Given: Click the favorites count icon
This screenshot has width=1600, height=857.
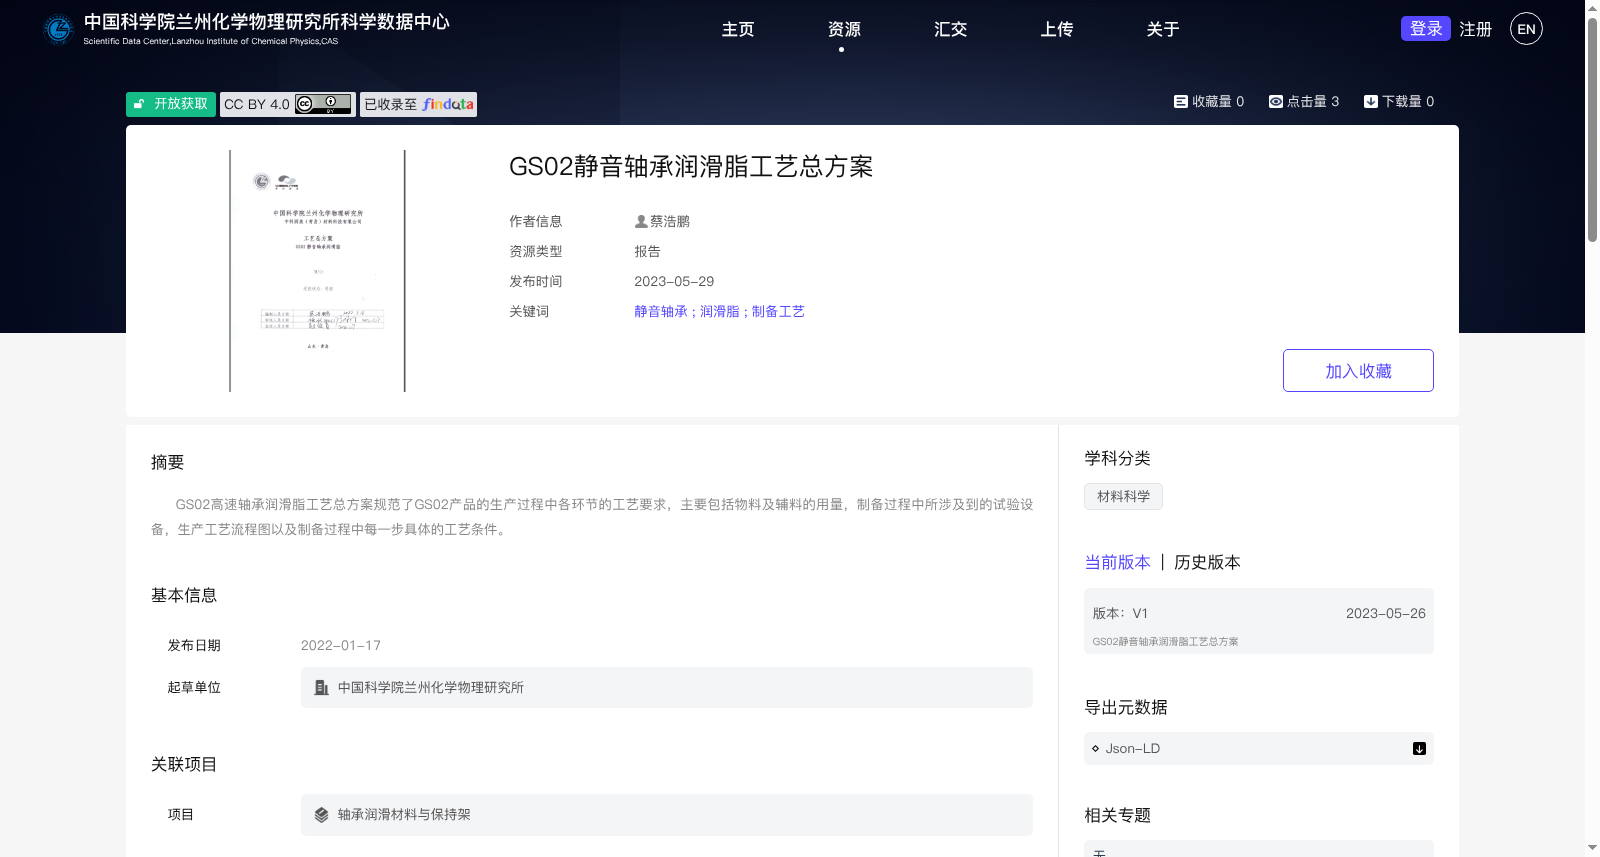Looking at the screenshot, I should (1181, 101).
